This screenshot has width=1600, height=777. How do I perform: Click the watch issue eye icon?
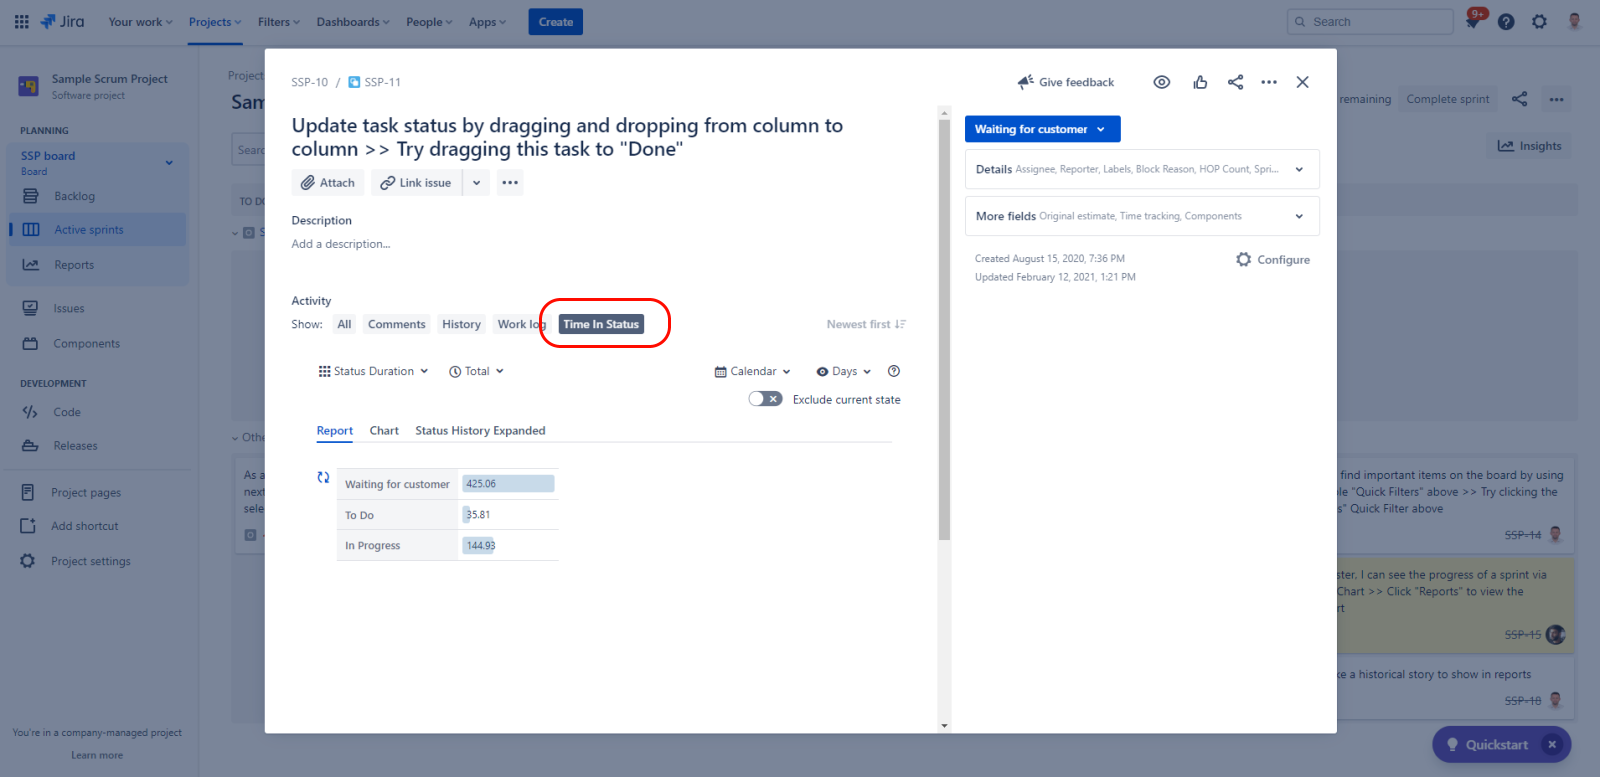[1161, 82]
